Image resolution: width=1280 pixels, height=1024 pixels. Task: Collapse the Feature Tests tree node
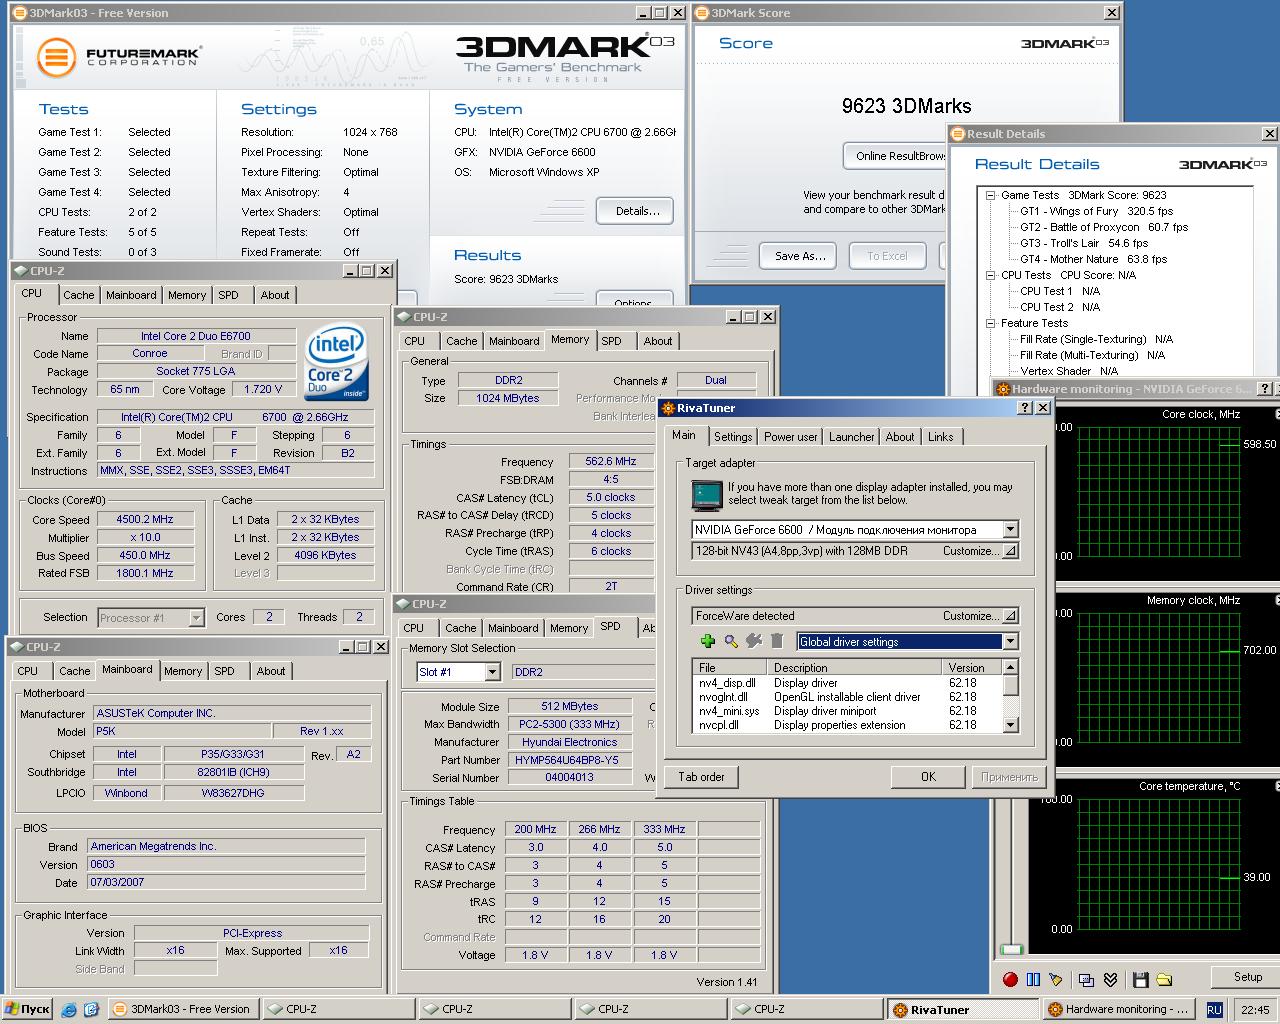pos(991,324)
